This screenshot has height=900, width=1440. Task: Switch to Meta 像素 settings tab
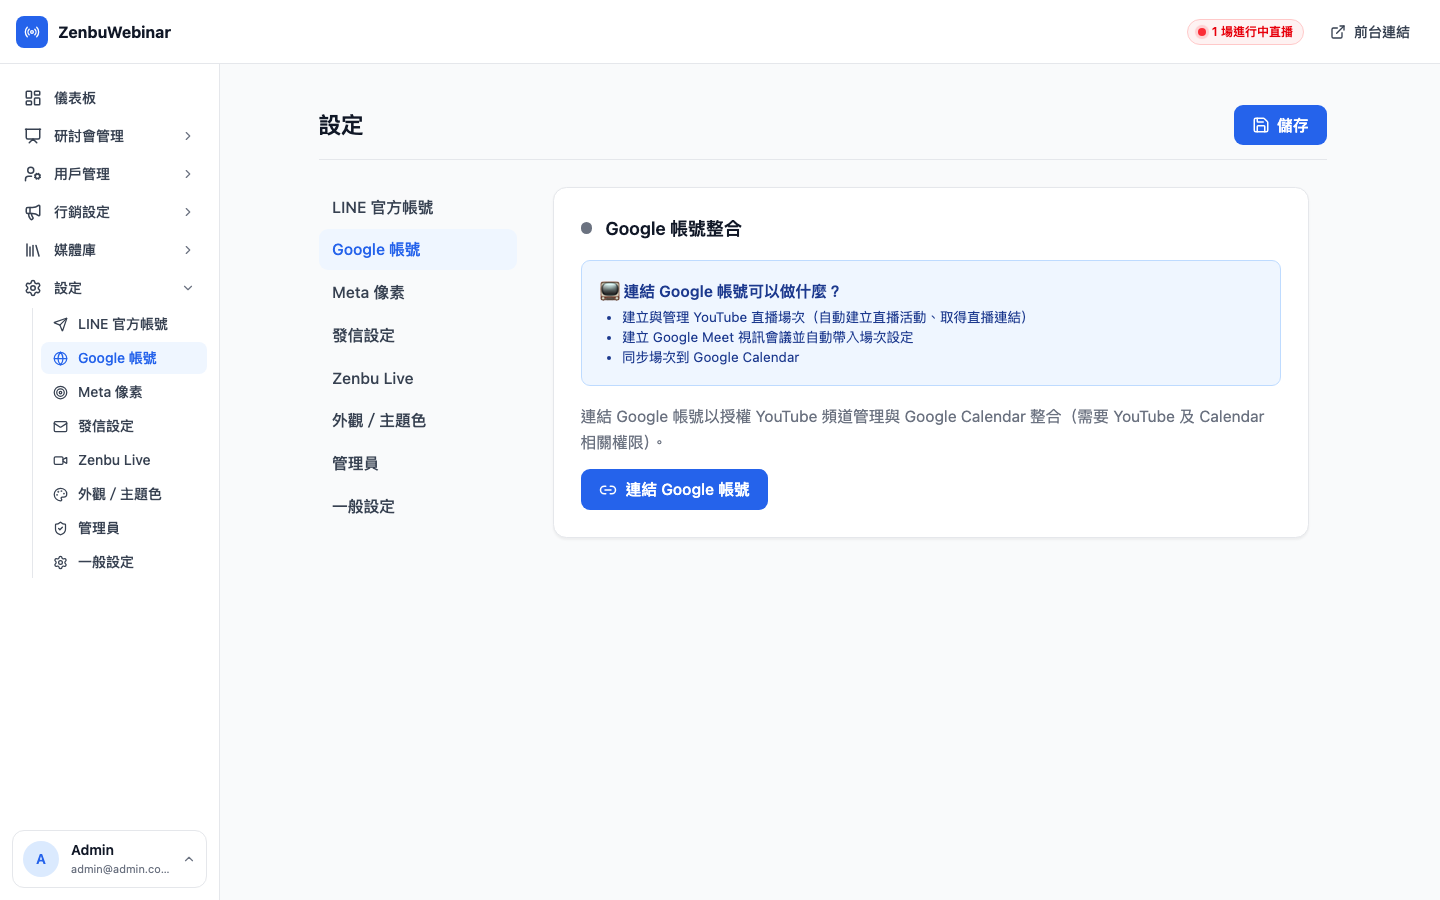(x=418, y=292)
